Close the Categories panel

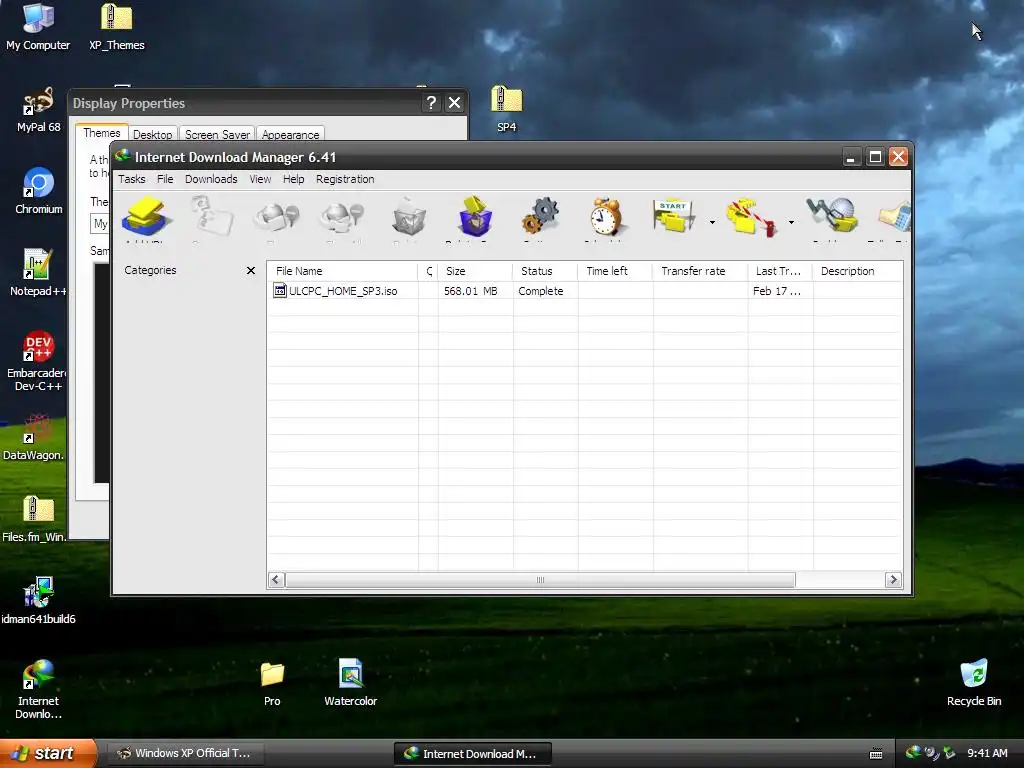point(251,270)
